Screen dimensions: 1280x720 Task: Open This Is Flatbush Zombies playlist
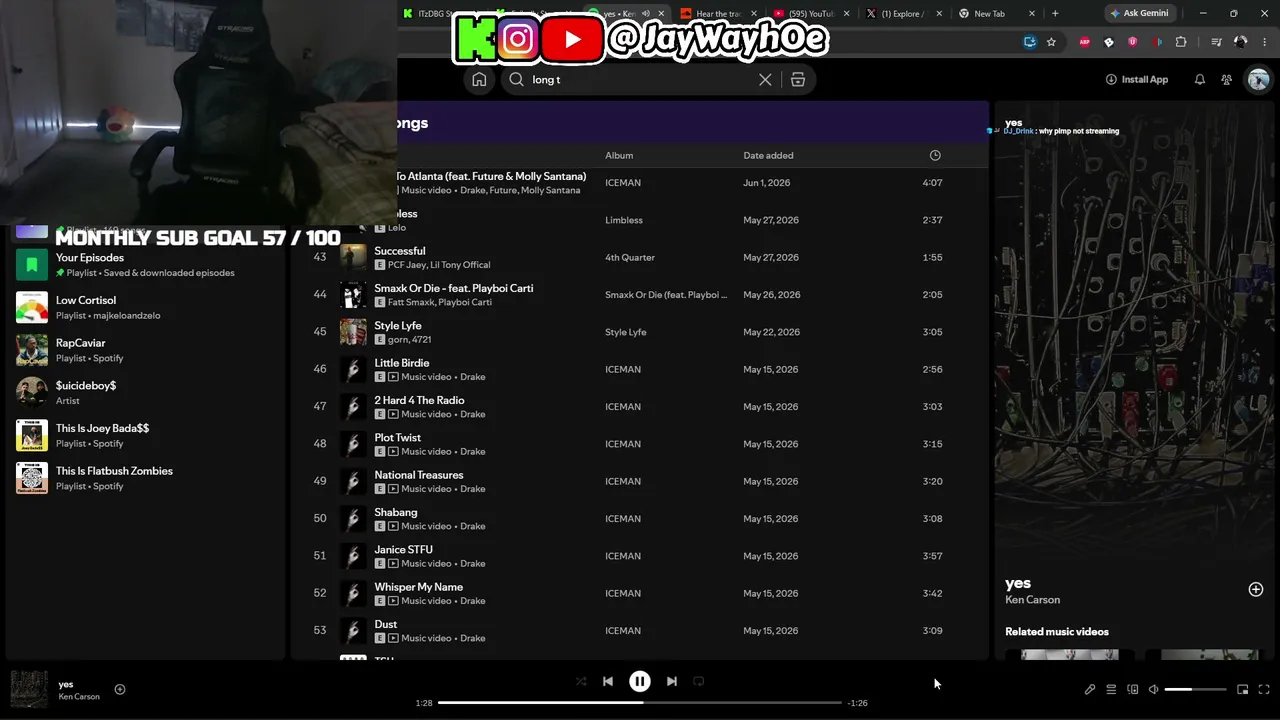145,478
